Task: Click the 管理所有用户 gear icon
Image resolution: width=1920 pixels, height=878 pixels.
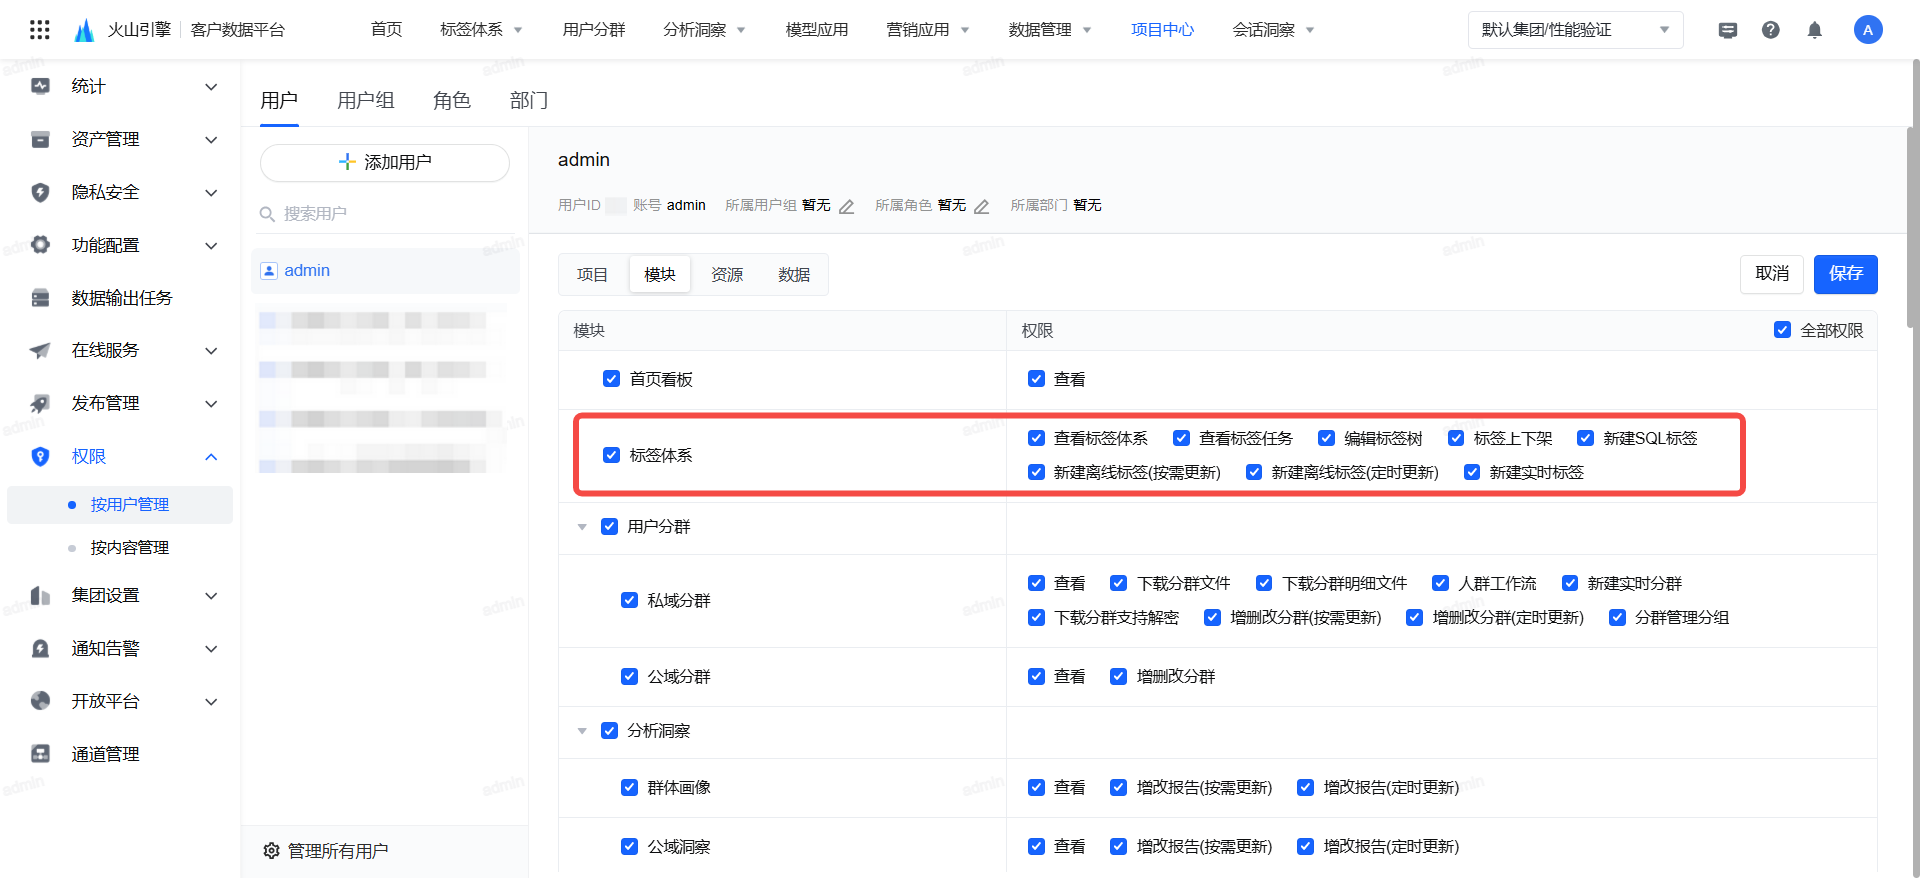Action: point(271,851)
